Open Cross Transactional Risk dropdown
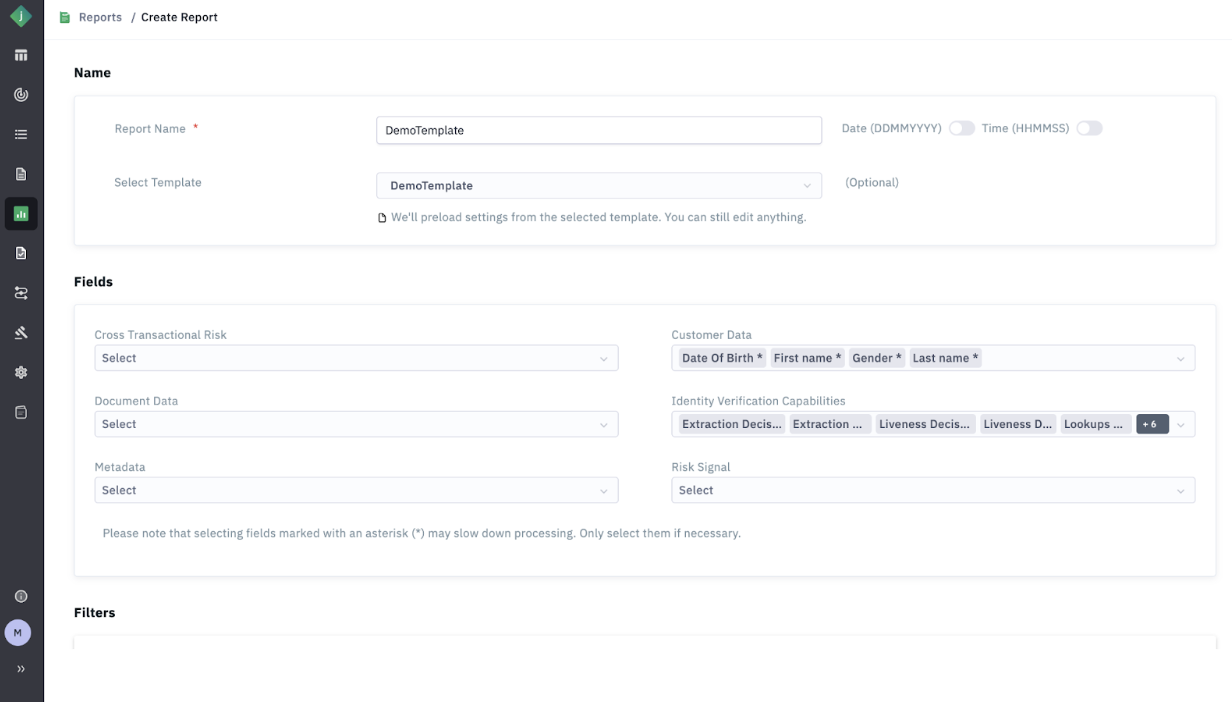Viewport: 1232px width, 702px height. [356, 358]
